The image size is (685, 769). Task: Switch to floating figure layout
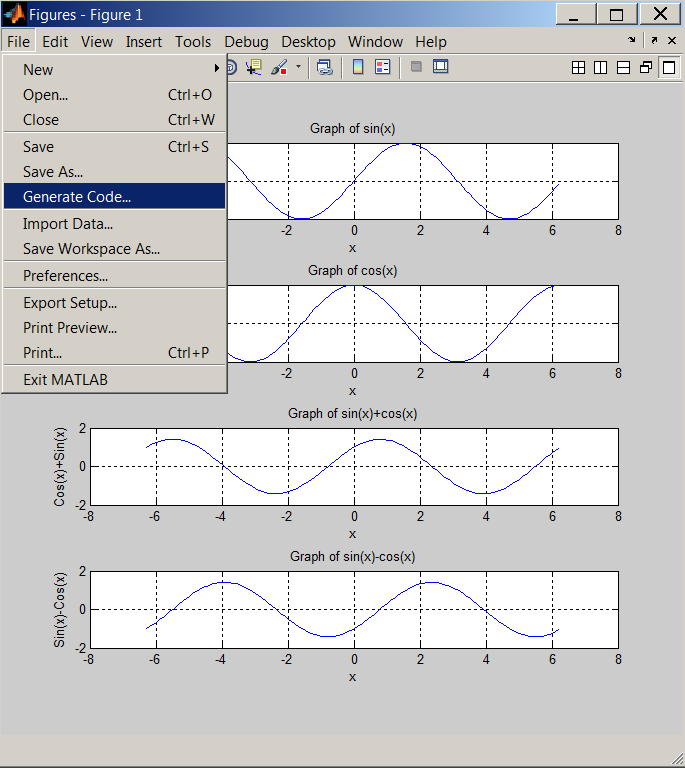tap(645, 67)
